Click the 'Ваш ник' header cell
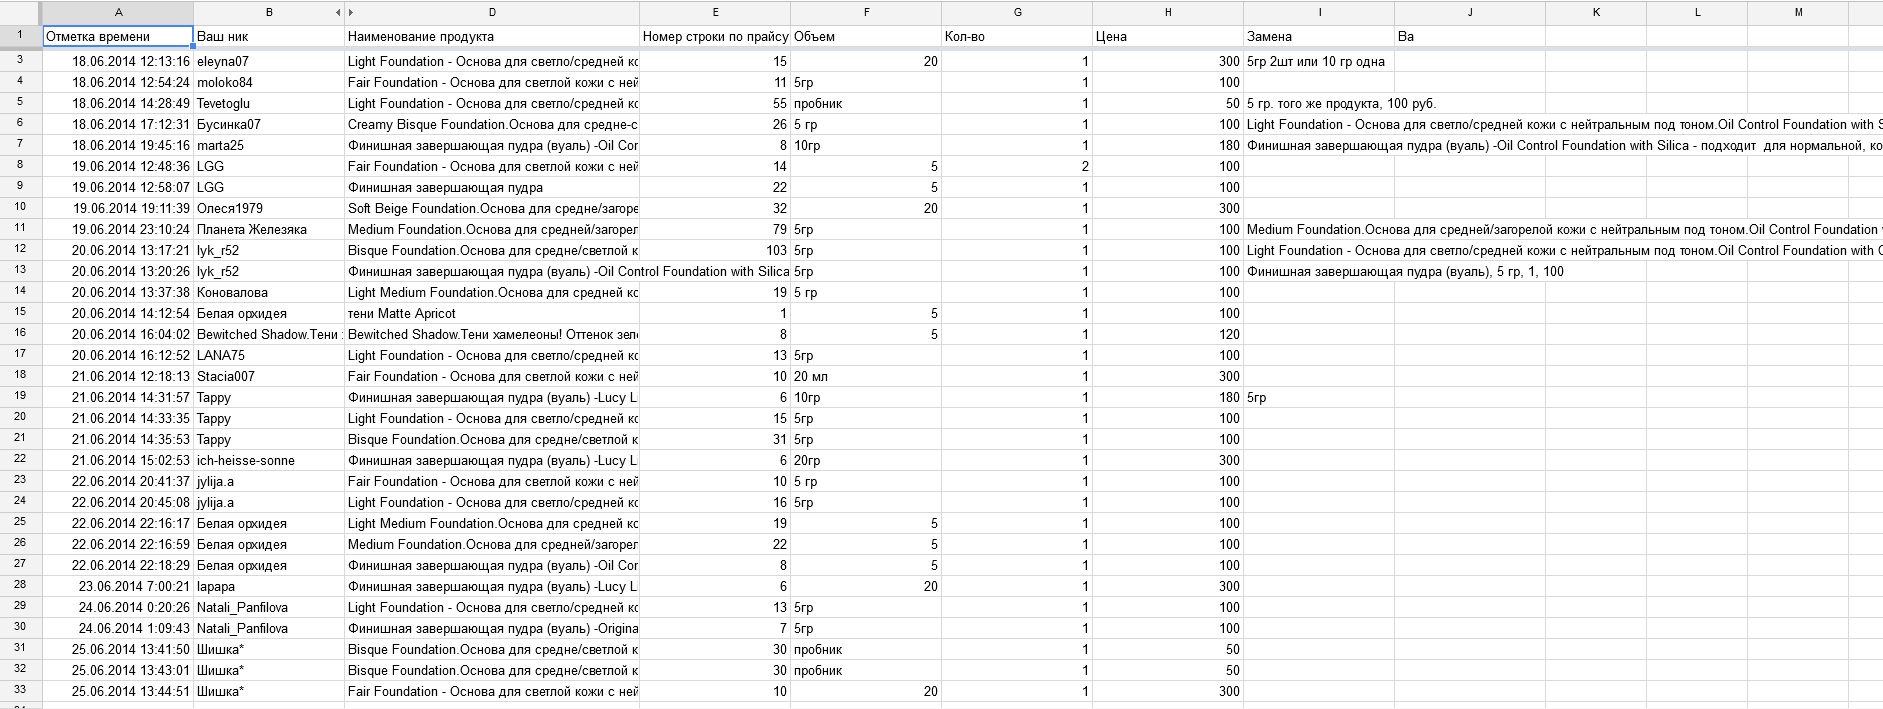Viewport: 1883px width, 709px height. [x=268, y=37]
